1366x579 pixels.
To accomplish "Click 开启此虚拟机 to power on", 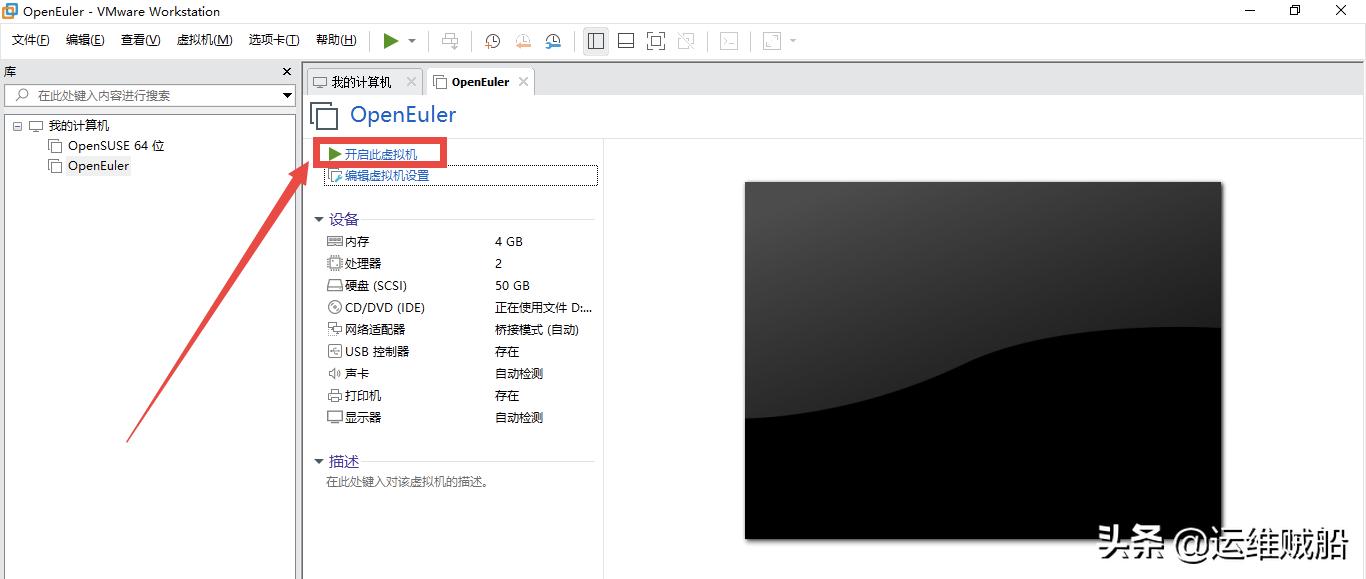I will [381, 154].
